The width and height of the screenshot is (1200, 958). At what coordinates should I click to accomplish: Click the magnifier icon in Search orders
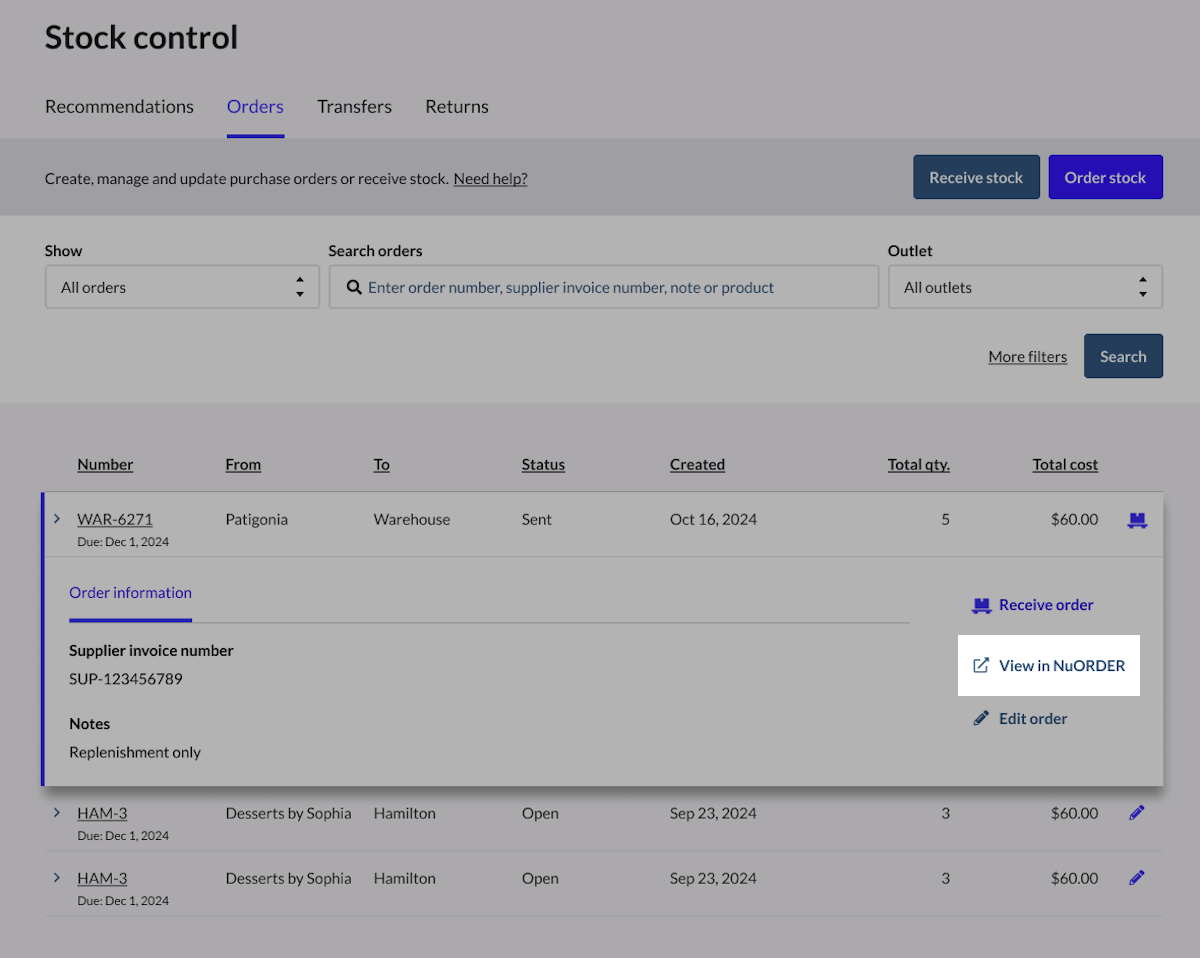[x=353, y=288]
